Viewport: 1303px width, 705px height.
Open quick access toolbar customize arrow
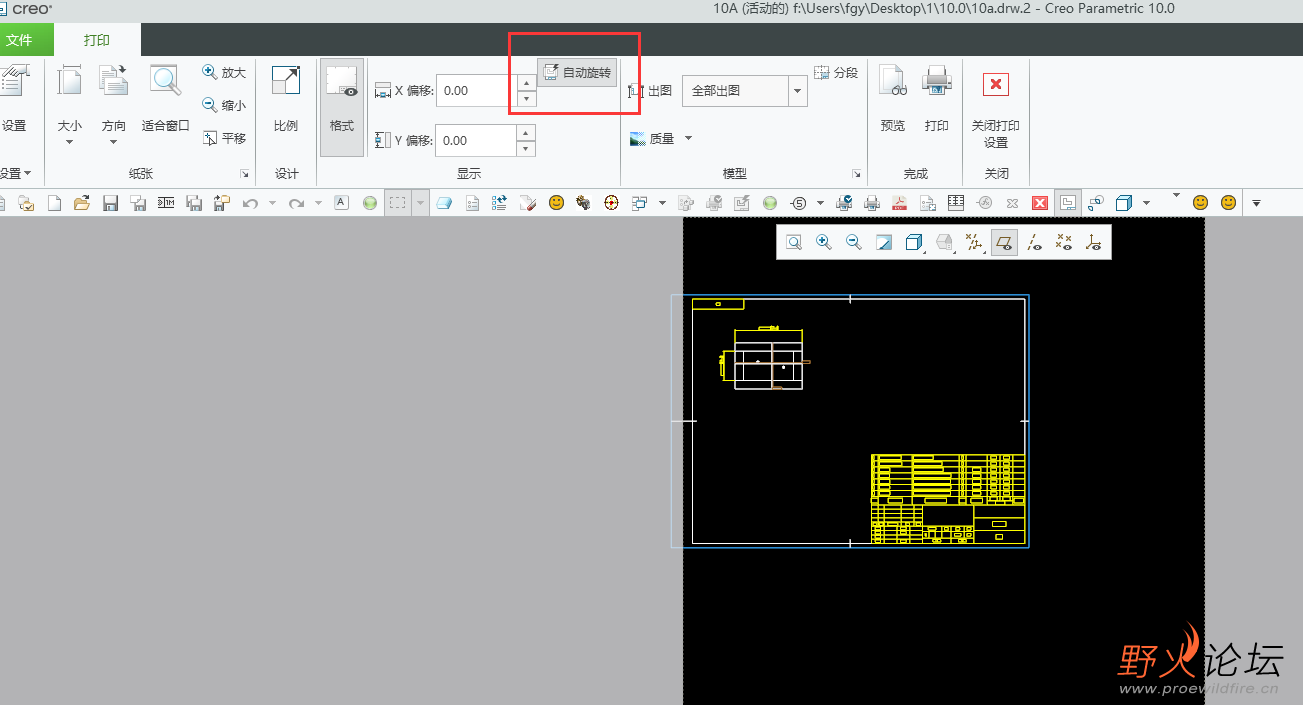[x=1256, y=203]
